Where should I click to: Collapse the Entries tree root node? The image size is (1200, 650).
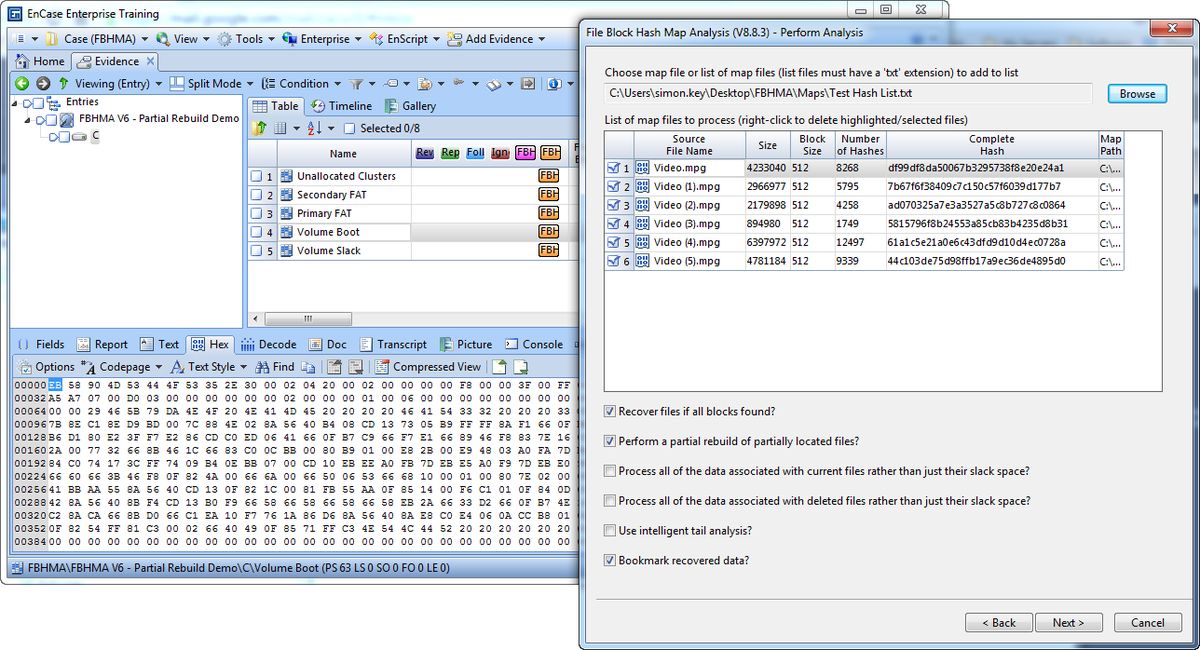point(15,102)
